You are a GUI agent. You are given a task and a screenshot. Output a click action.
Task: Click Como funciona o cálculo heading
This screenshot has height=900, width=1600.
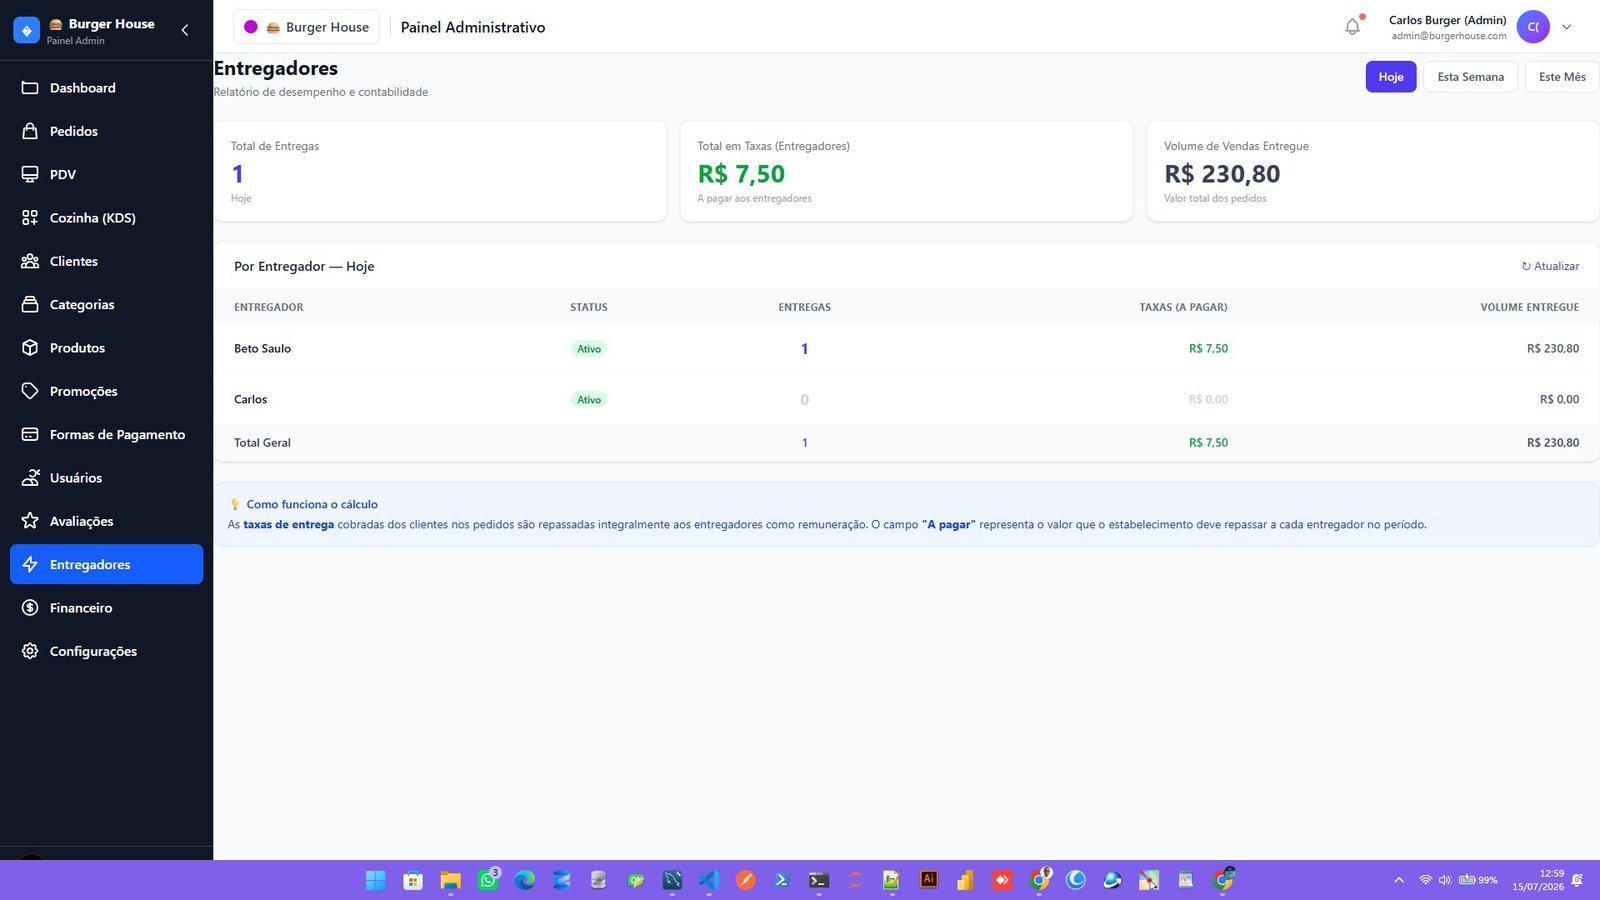pyautogui.click(x=312, y=504)
